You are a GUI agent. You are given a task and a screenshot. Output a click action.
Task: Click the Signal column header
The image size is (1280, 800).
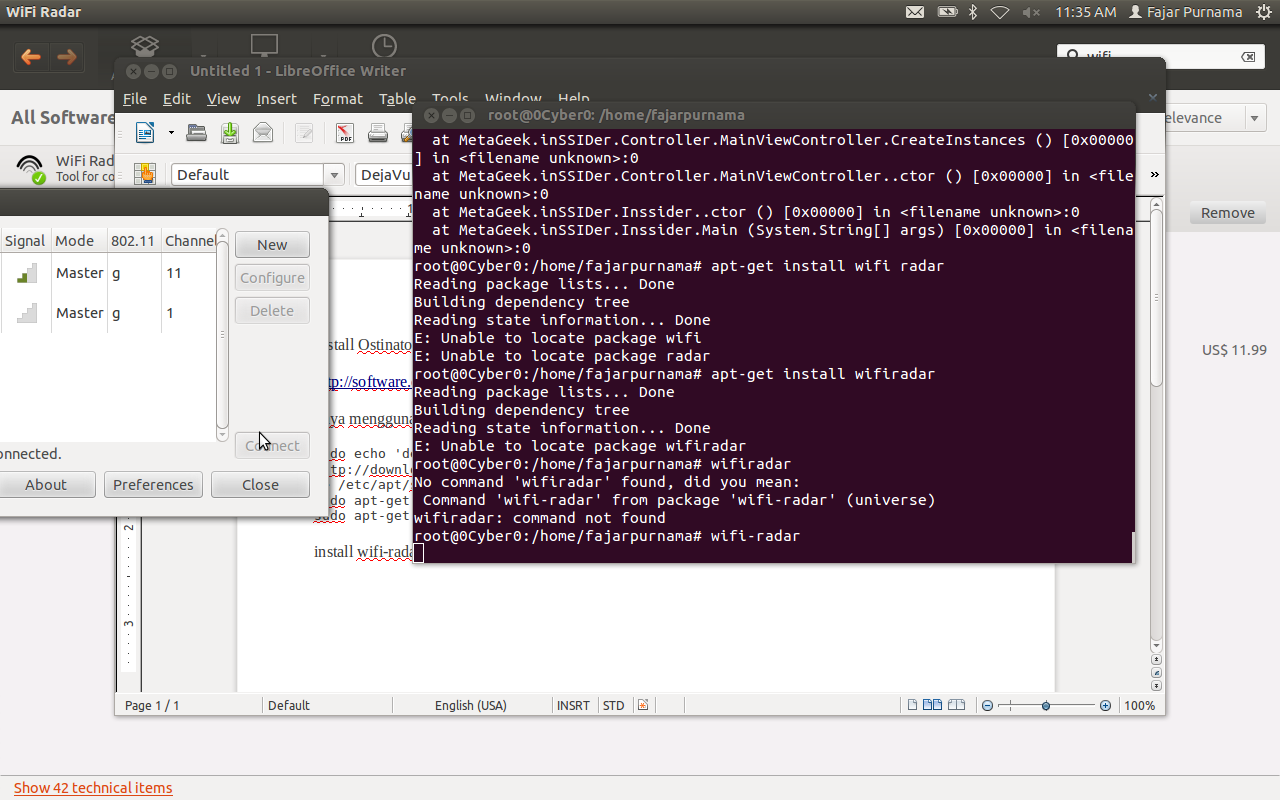(x=25, y=241)
